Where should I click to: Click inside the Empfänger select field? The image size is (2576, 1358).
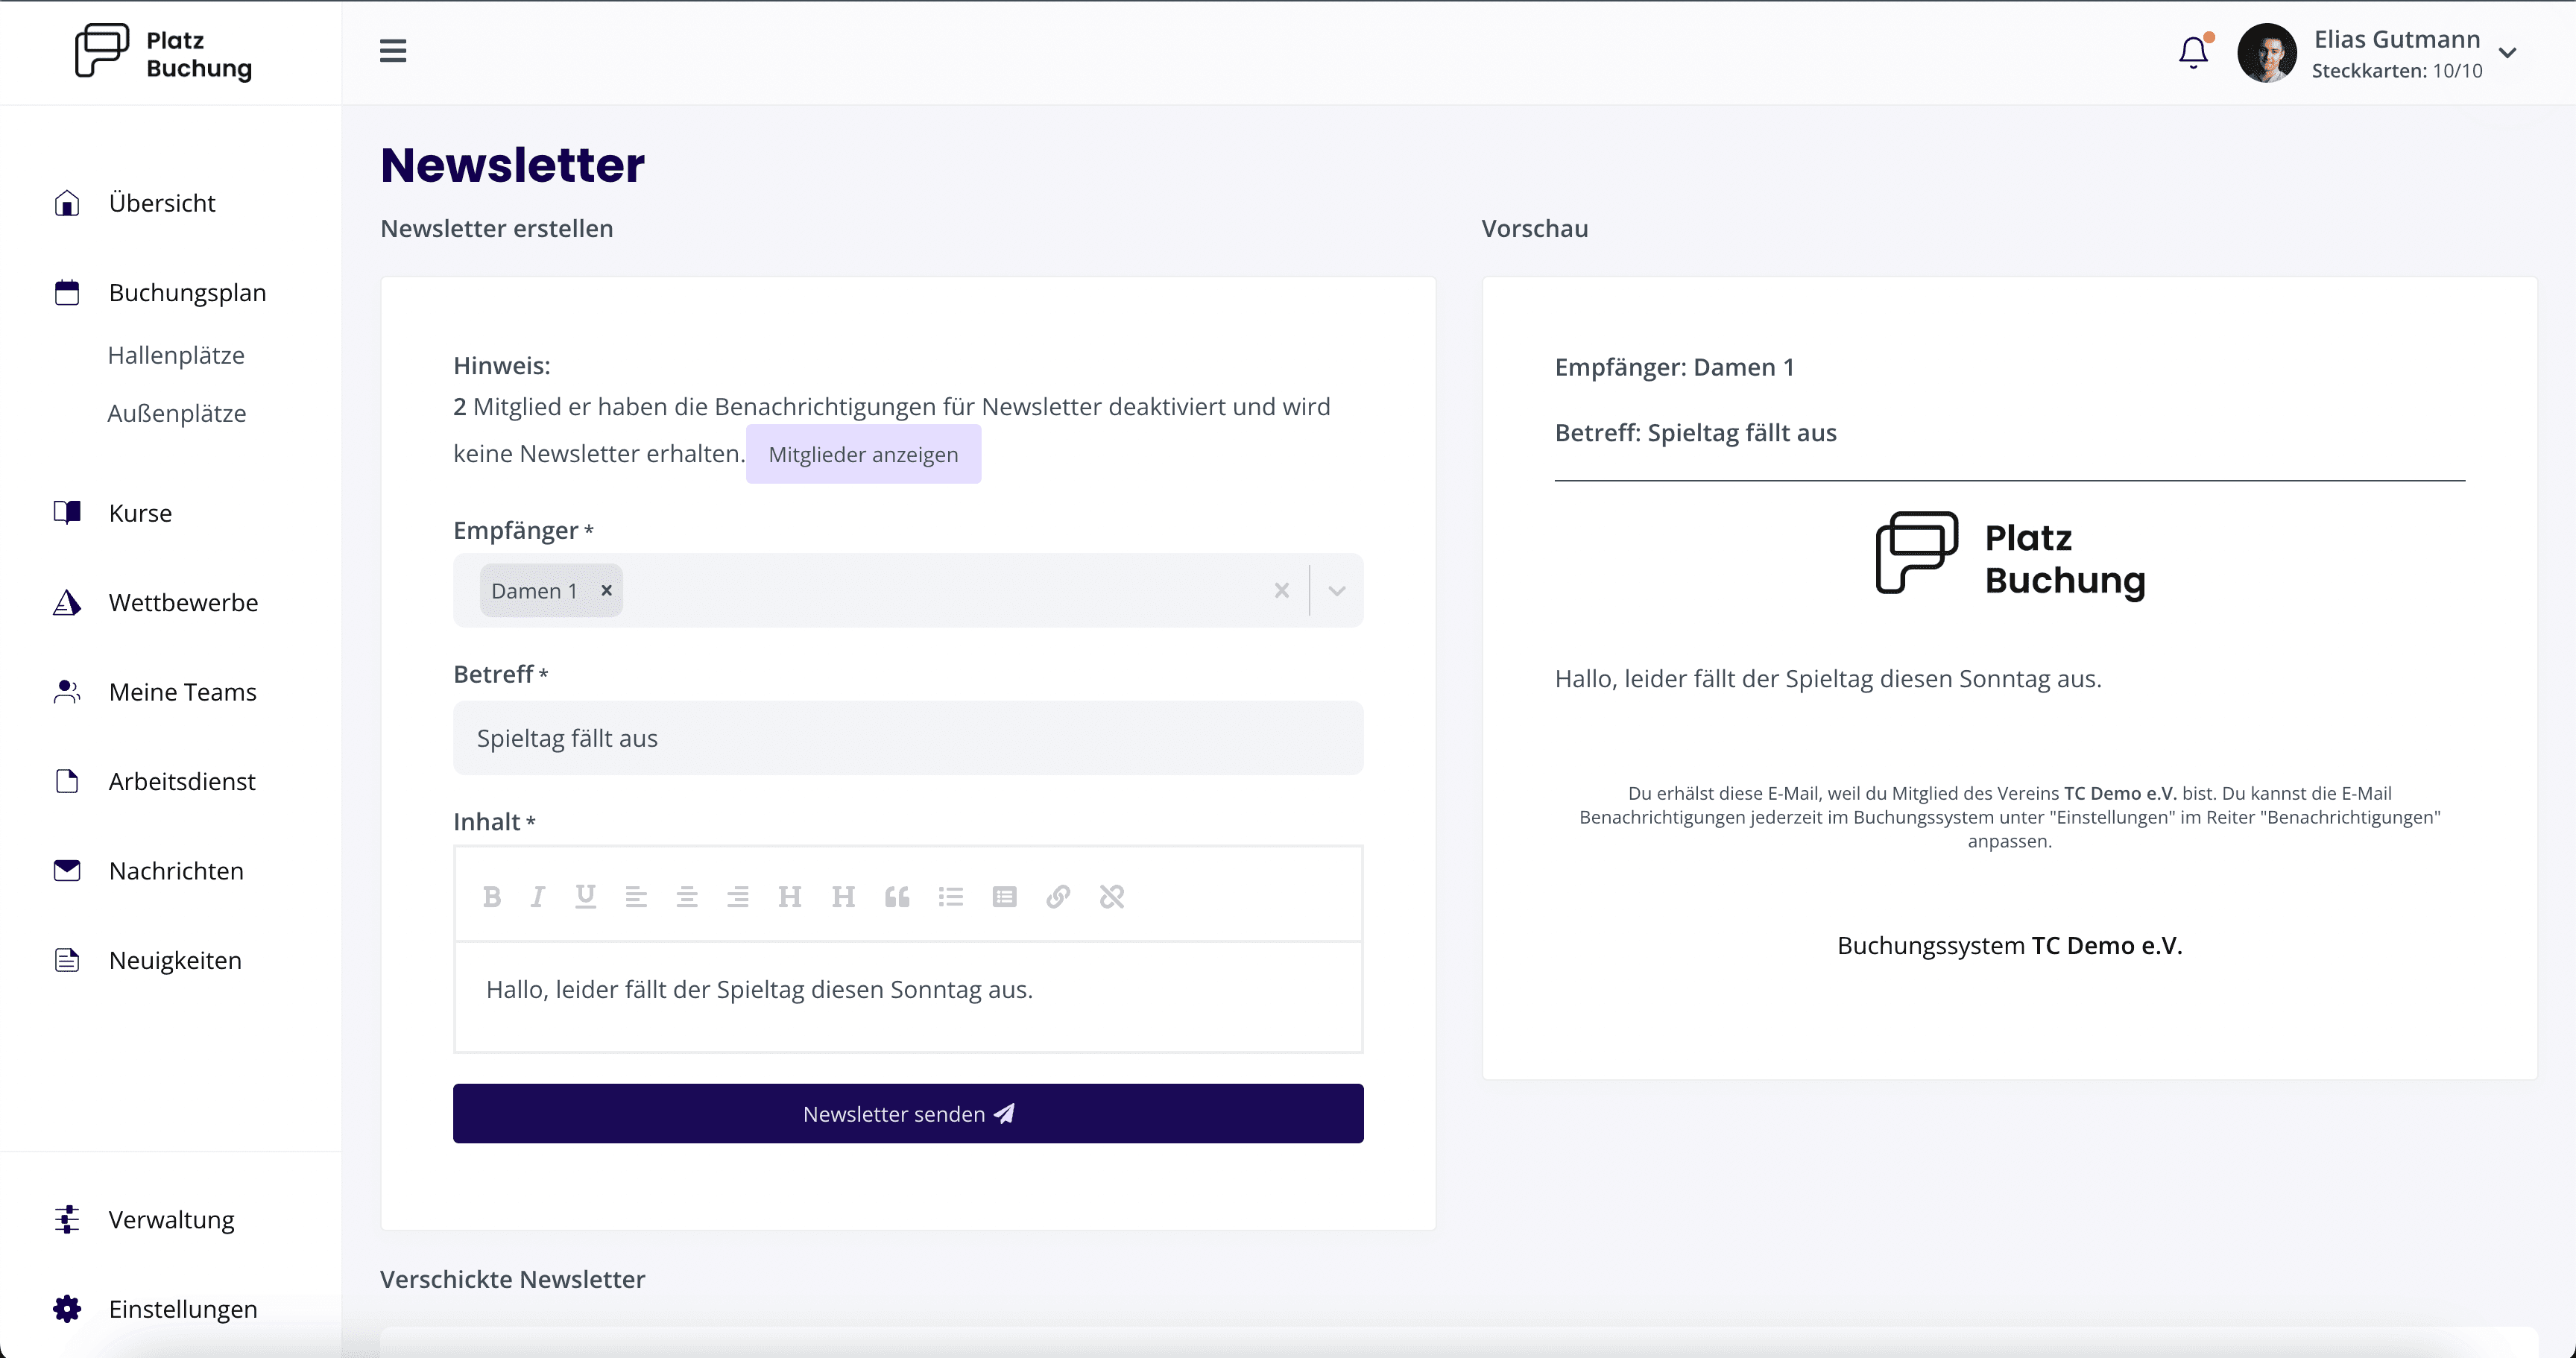point(908,591)
